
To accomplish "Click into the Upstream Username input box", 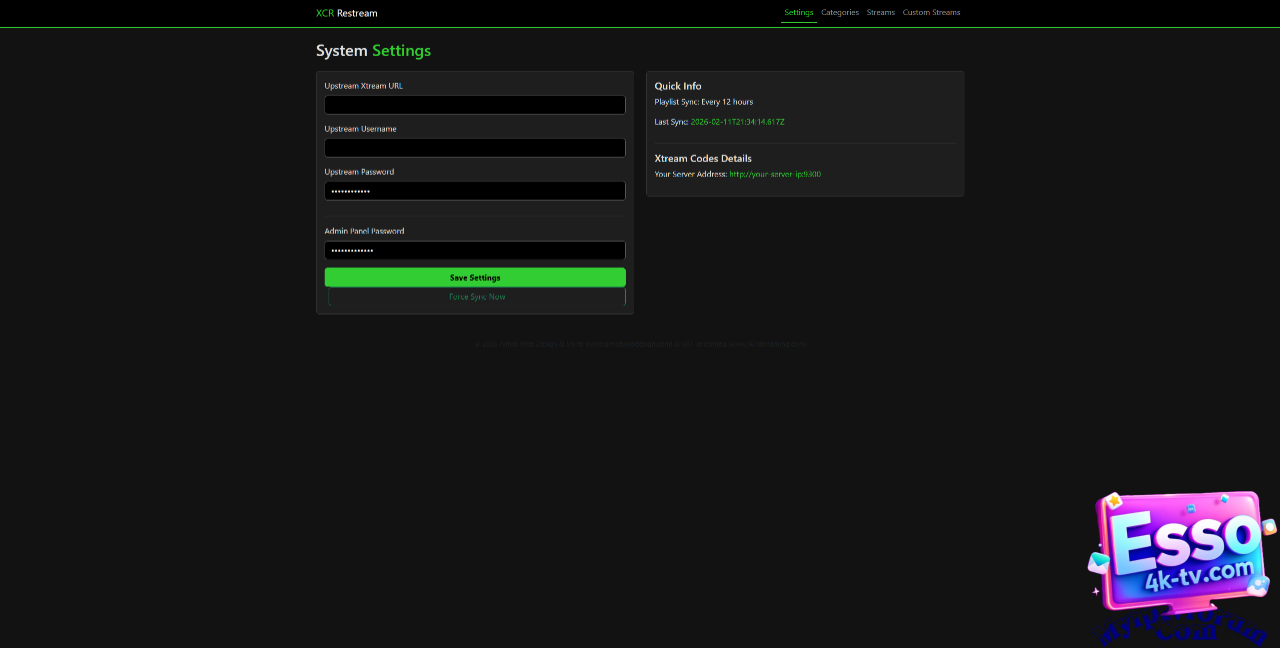I will 475,148.
